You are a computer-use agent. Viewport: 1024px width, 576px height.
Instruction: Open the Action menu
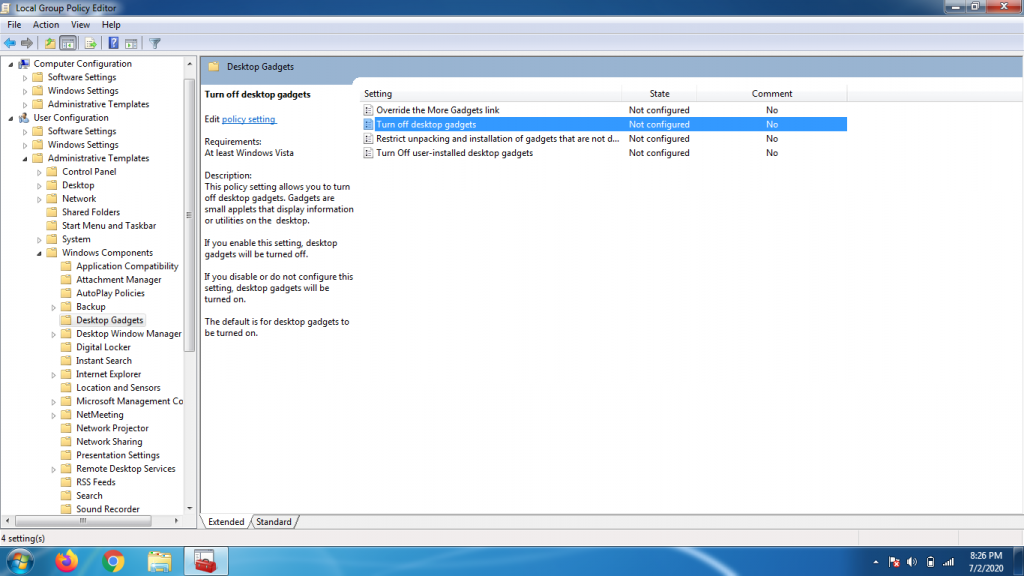pyautogui.click(x=44, y=24)
